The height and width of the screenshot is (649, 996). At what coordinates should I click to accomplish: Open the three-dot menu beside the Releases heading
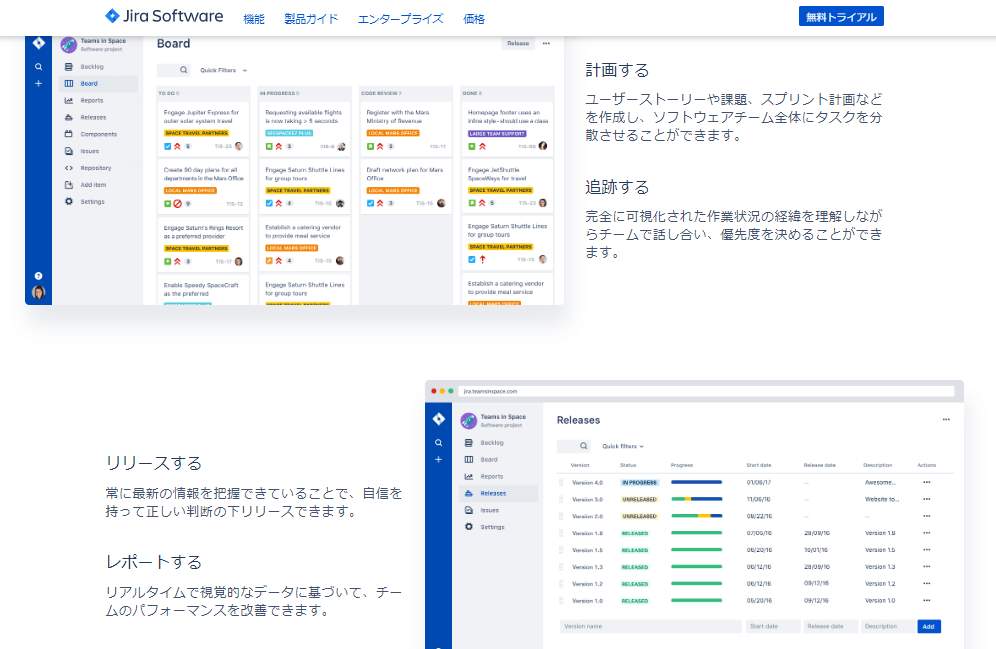(x=946, y=419)
